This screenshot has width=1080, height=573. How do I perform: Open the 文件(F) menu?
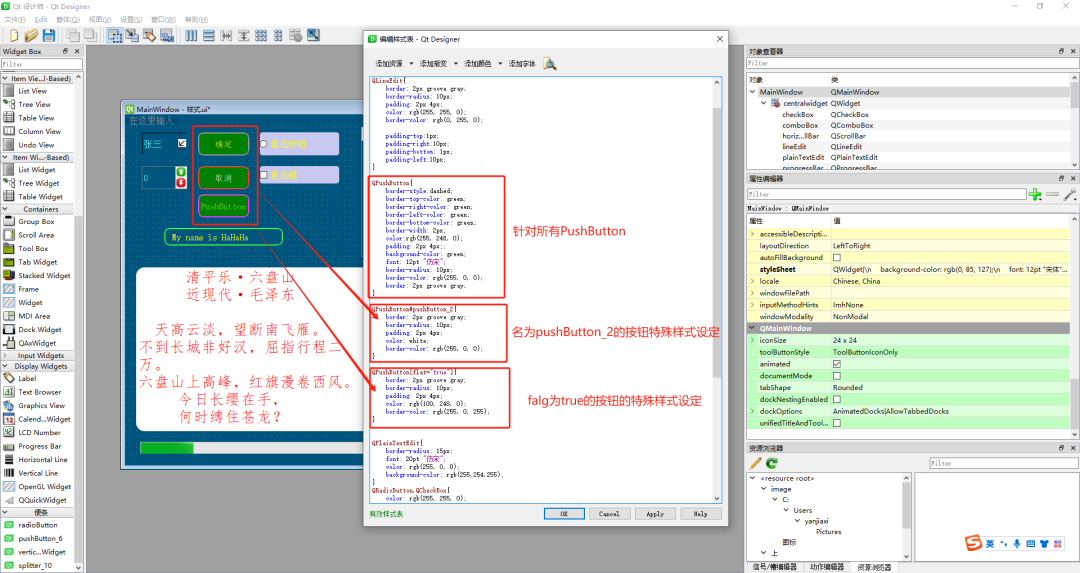click(15, 19)
